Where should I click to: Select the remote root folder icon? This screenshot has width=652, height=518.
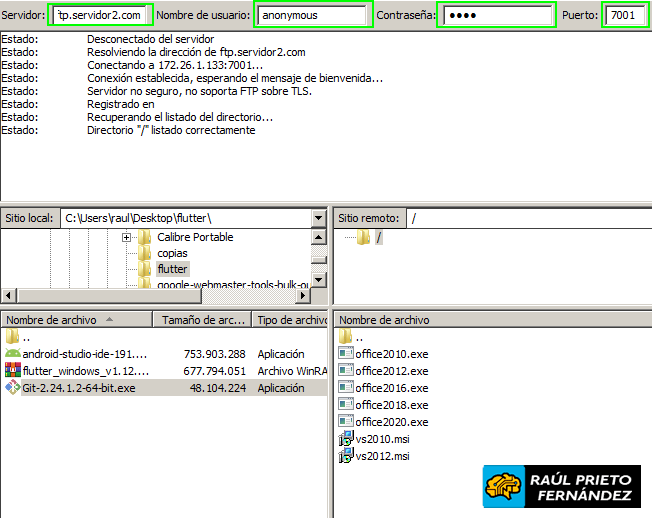tap(363, 237)
